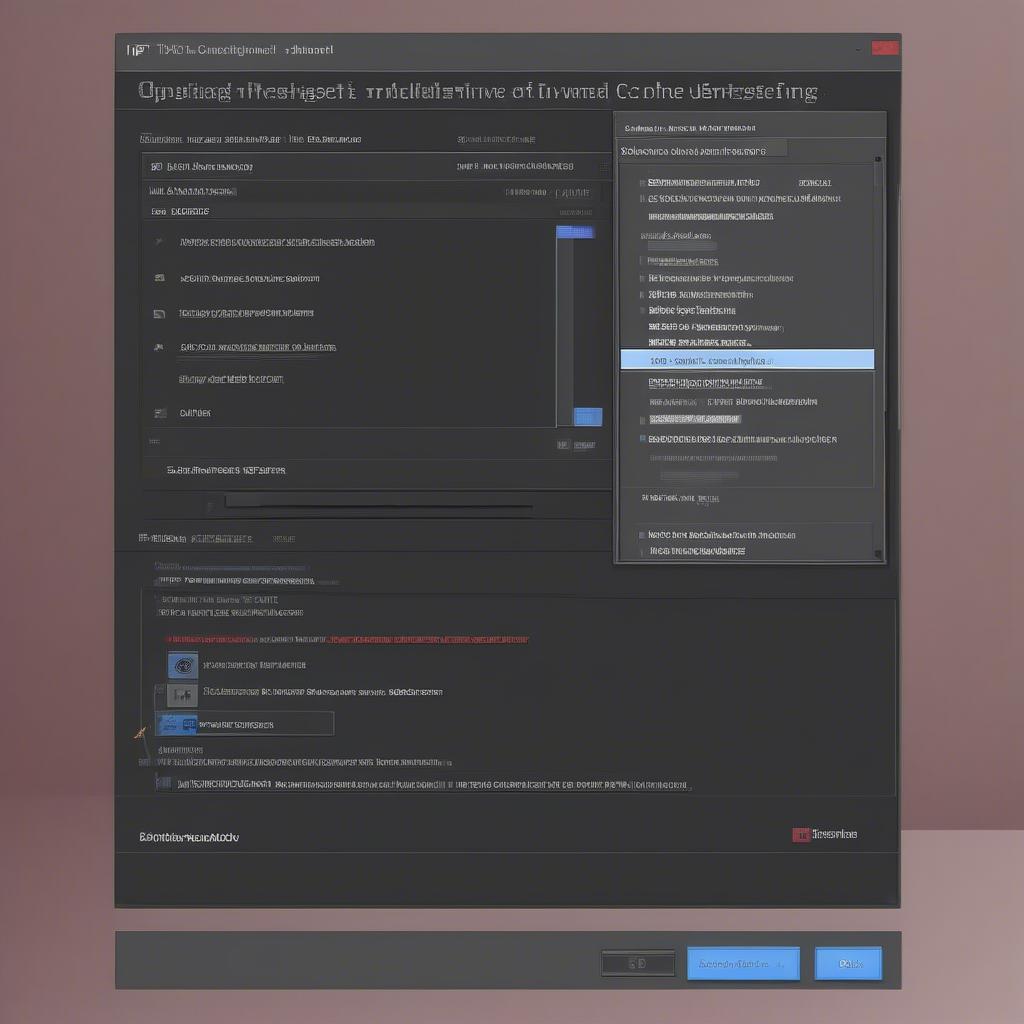Click the blue thumb of the main list scrollbar
Viewport: 1024px width, 1024px height.
tap(575, 232)
